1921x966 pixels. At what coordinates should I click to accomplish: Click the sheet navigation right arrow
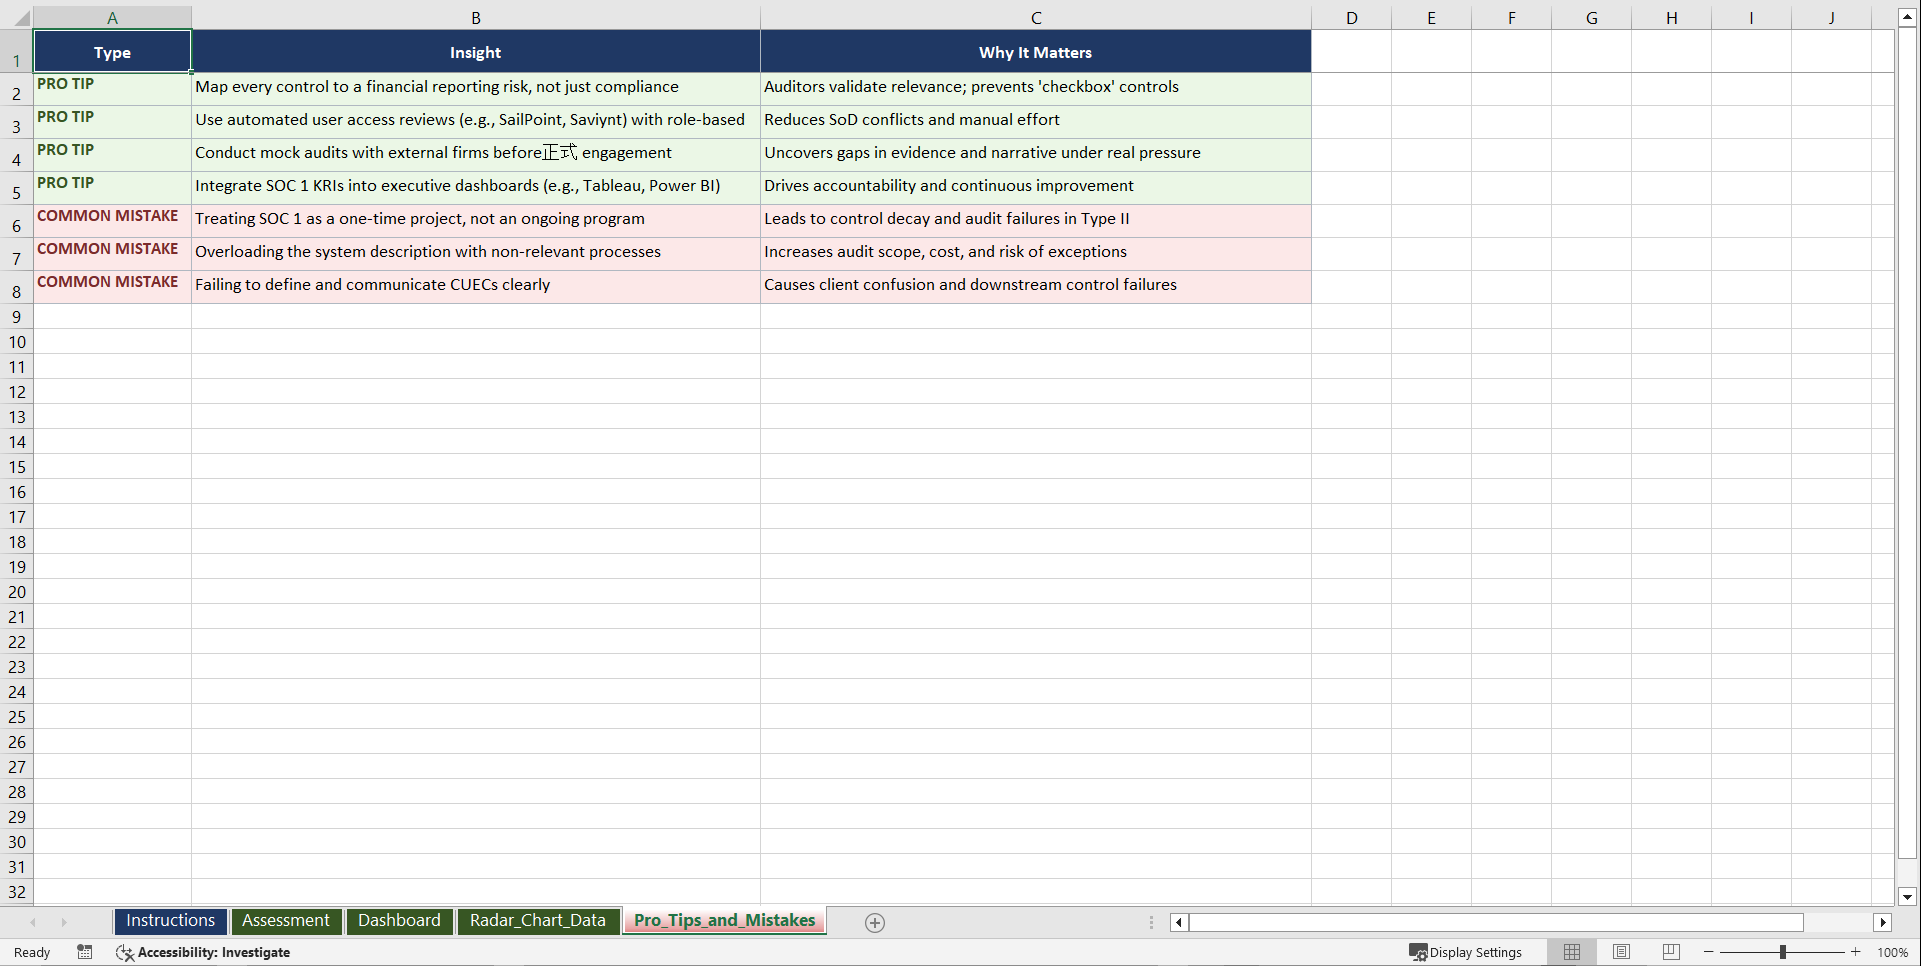(64, 922)
